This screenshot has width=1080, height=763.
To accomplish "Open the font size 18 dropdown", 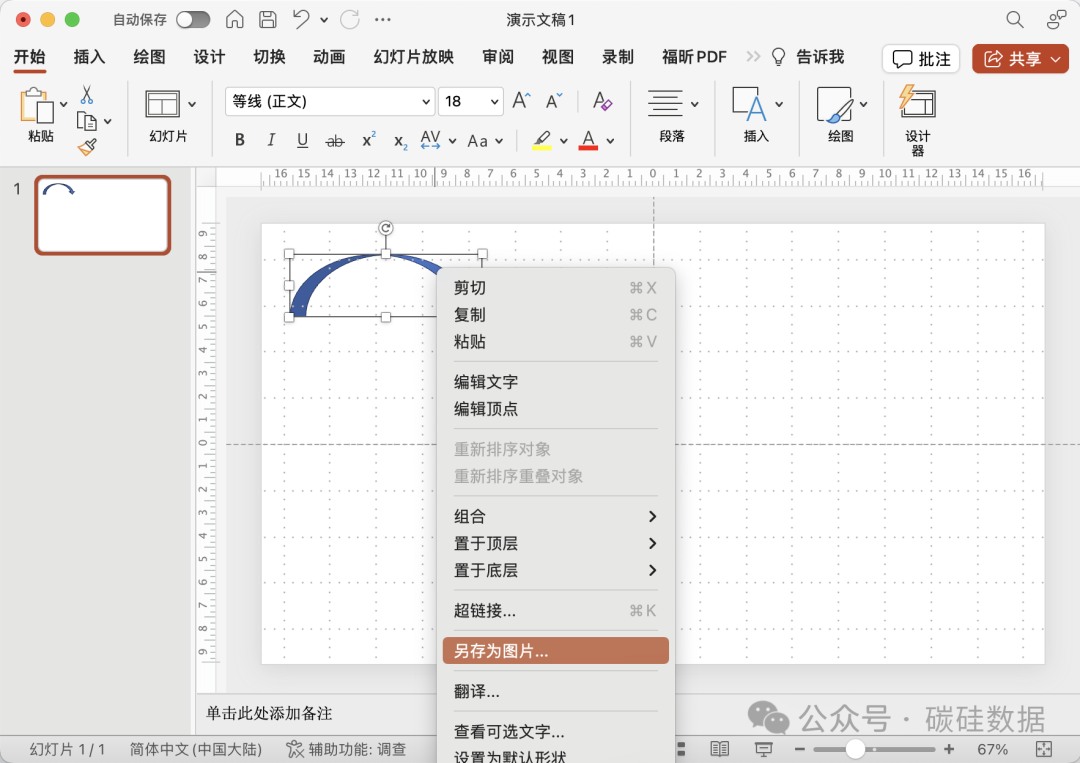I will click(x=470, y=101).
